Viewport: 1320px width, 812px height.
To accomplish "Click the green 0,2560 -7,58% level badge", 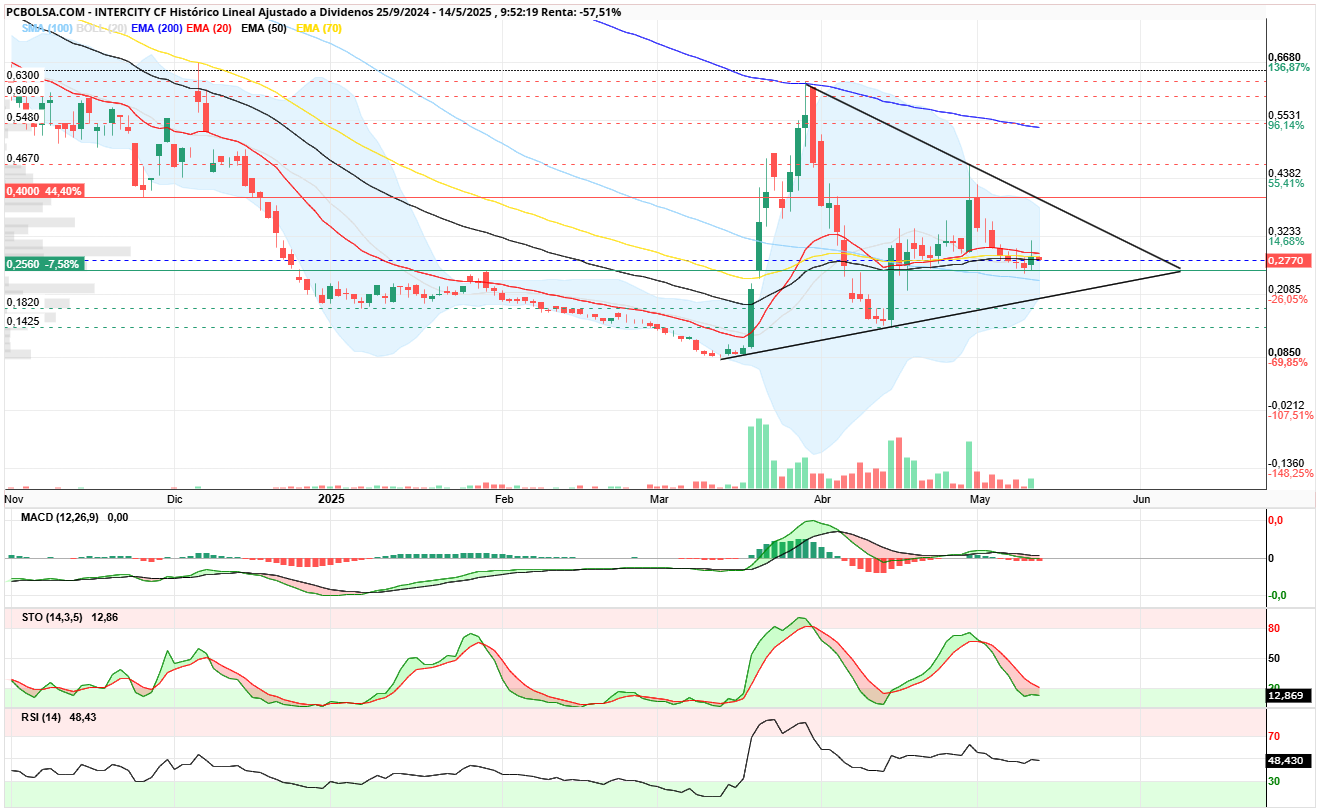I will 44,264.
